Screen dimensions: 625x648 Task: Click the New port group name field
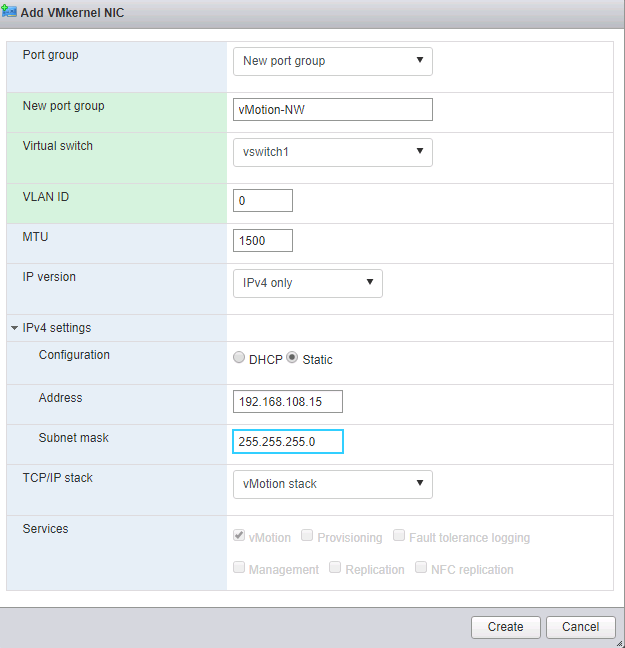point(332,109)
